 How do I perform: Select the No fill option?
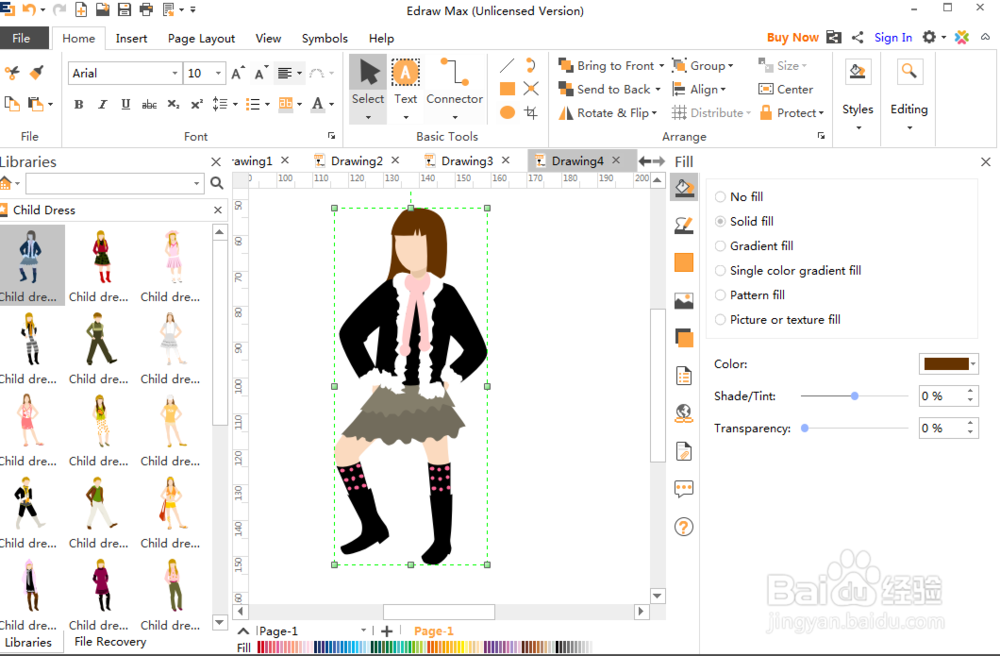pyautogui.click(x=721, y=197)
